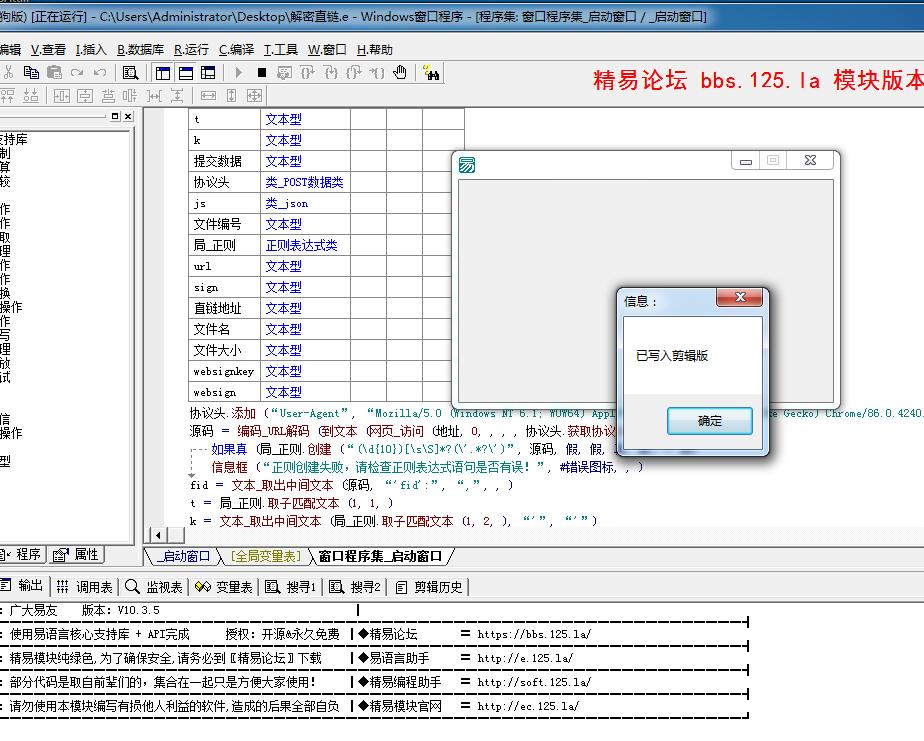Switch to the _启动窗口 editor tab
Viewport: 924px width, 741px height.
(183, 556)
